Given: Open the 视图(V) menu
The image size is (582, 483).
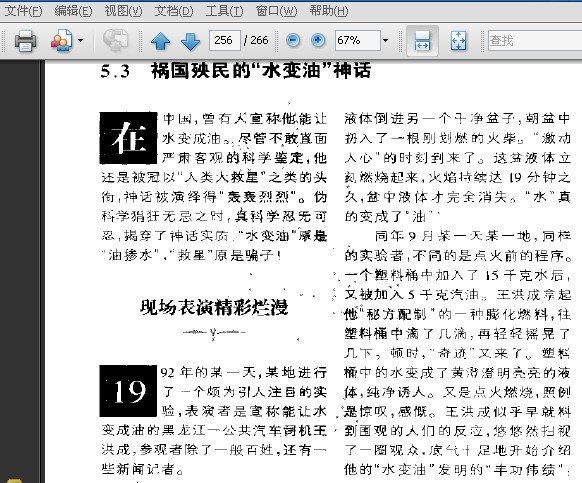Looking at the screenshot, I should pos(123,11).
